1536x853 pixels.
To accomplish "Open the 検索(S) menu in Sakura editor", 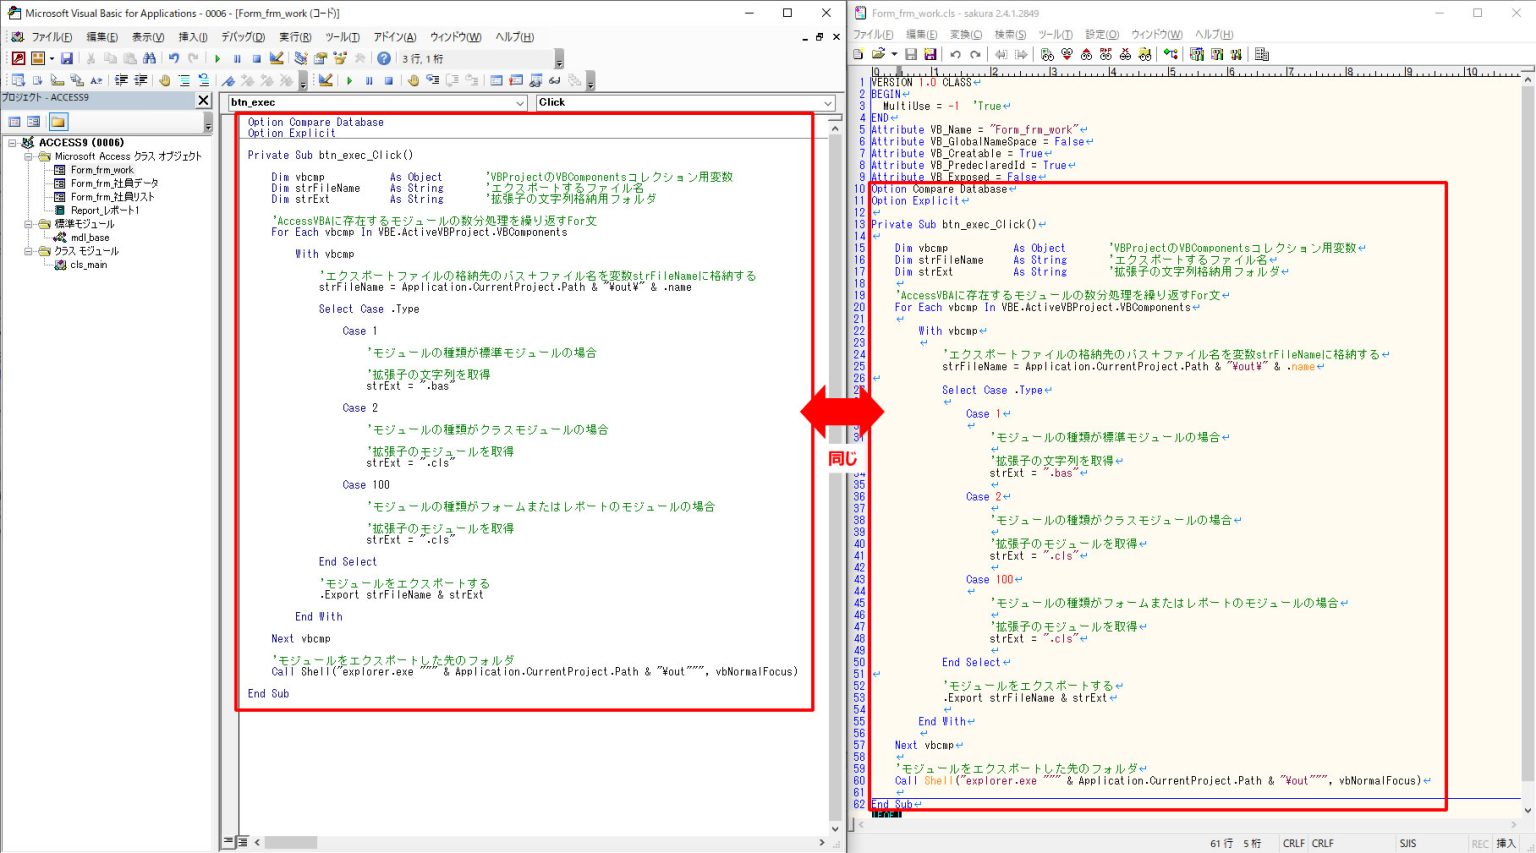I will pos(1010,34).
